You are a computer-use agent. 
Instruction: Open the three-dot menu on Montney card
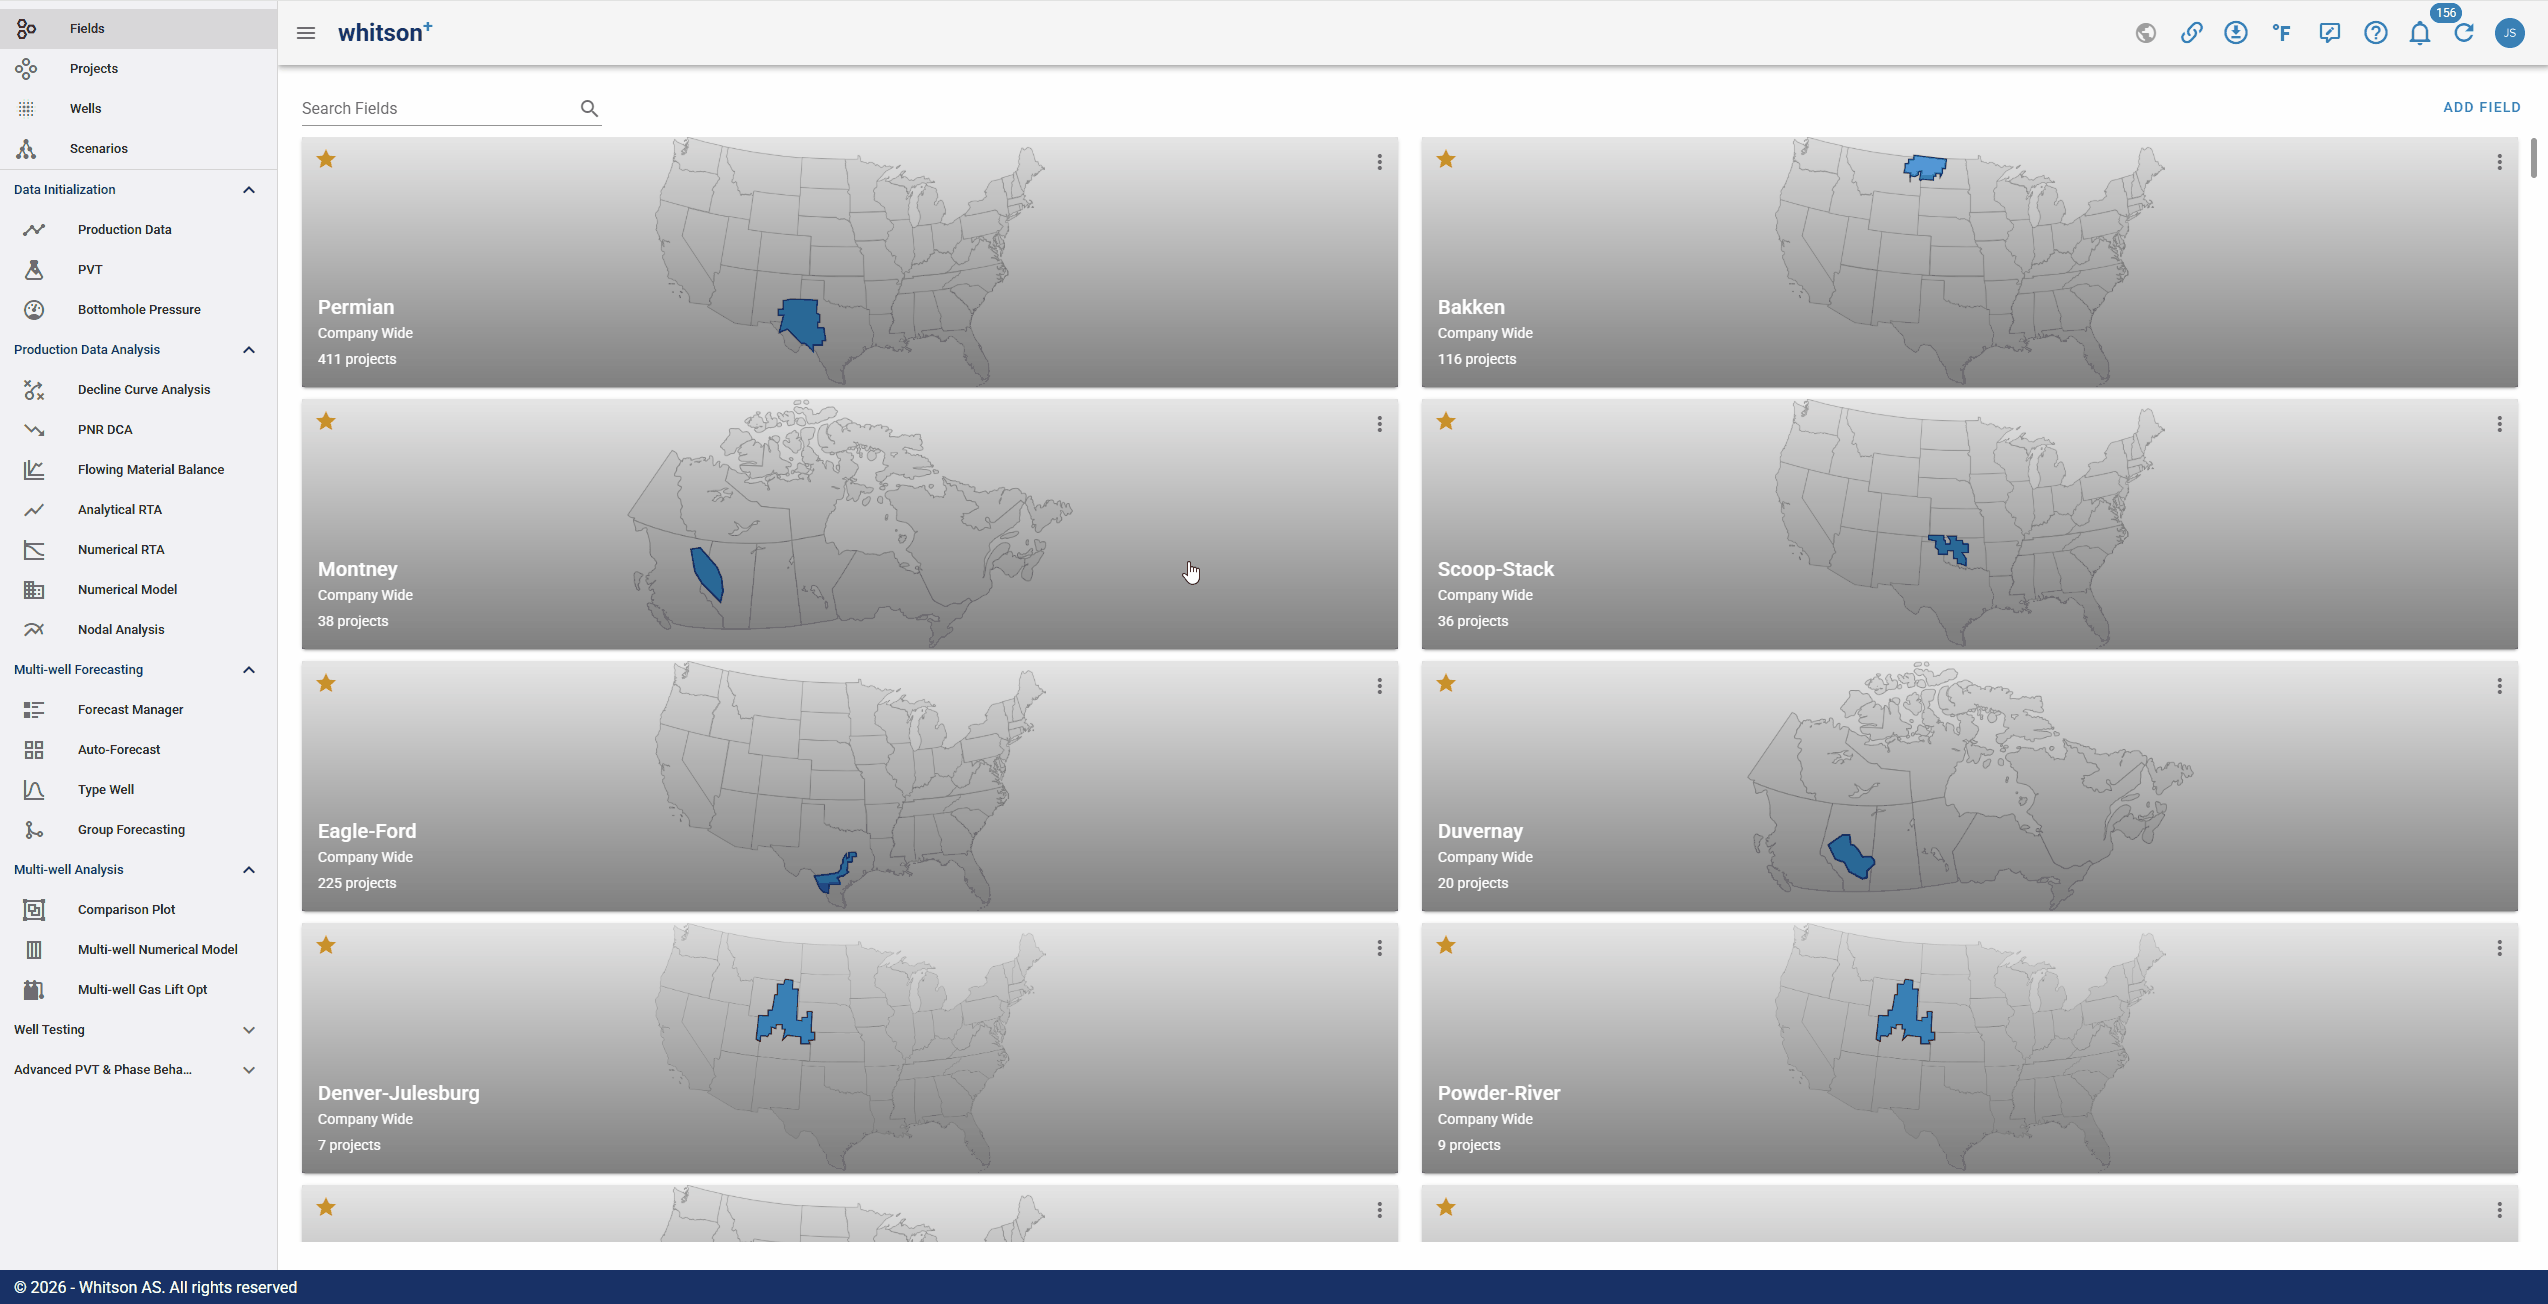pos(1379,424)
